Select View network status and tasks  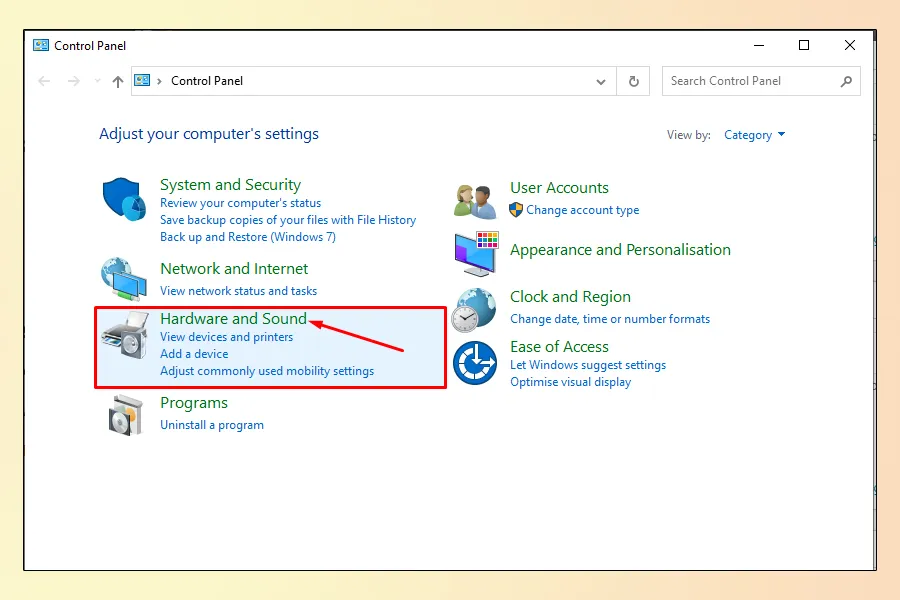[x=238, y=291]
